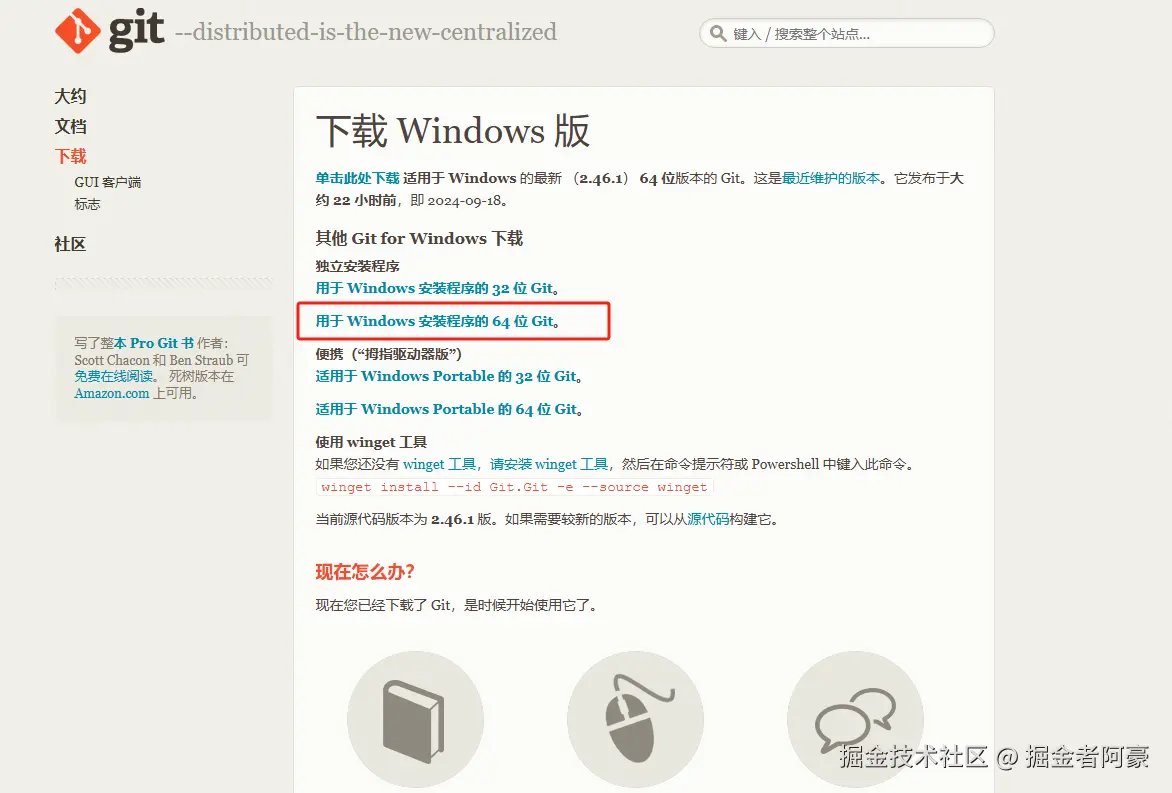Open the Pro Git 书 link

pos(154,343)
